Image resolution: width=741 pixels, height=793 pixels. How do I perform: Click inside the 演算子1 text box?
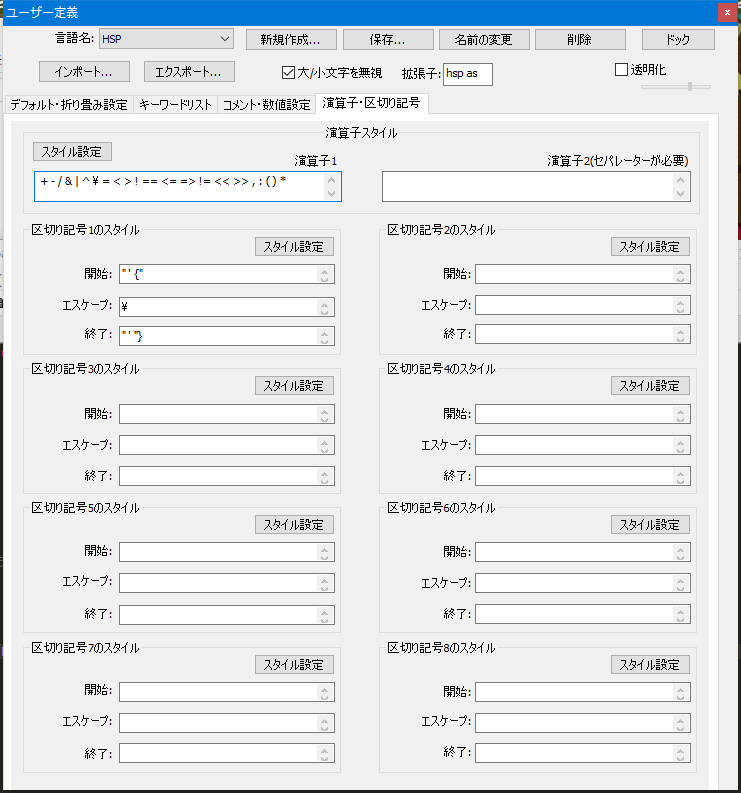179,186
